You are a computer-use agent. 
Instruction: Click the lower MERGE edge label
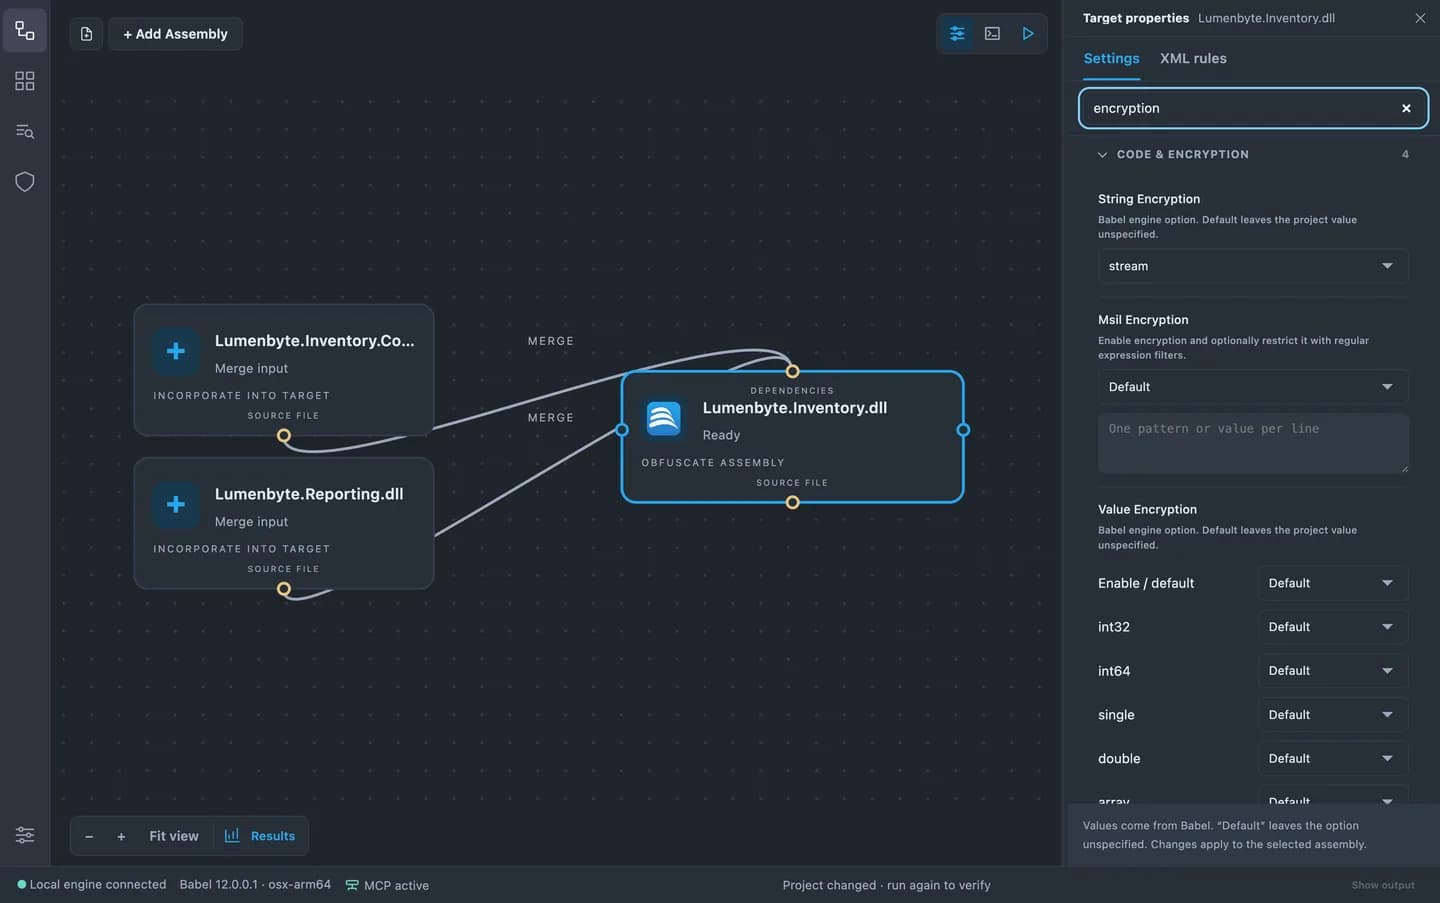(551, 418)
